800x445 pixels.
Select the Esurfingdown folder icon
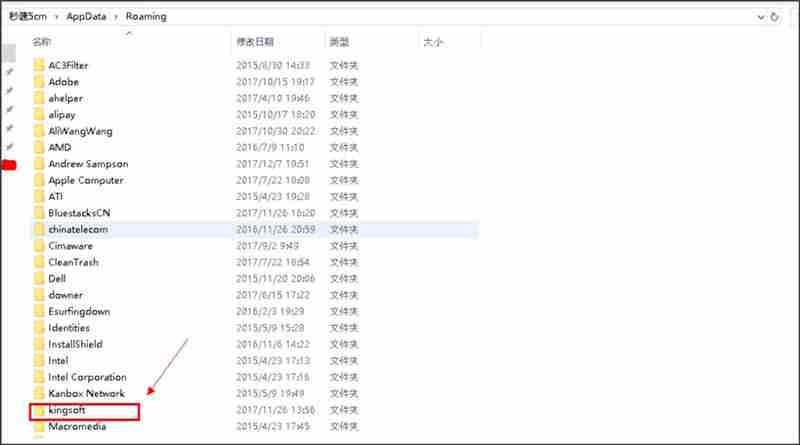(x=39, y=311)
